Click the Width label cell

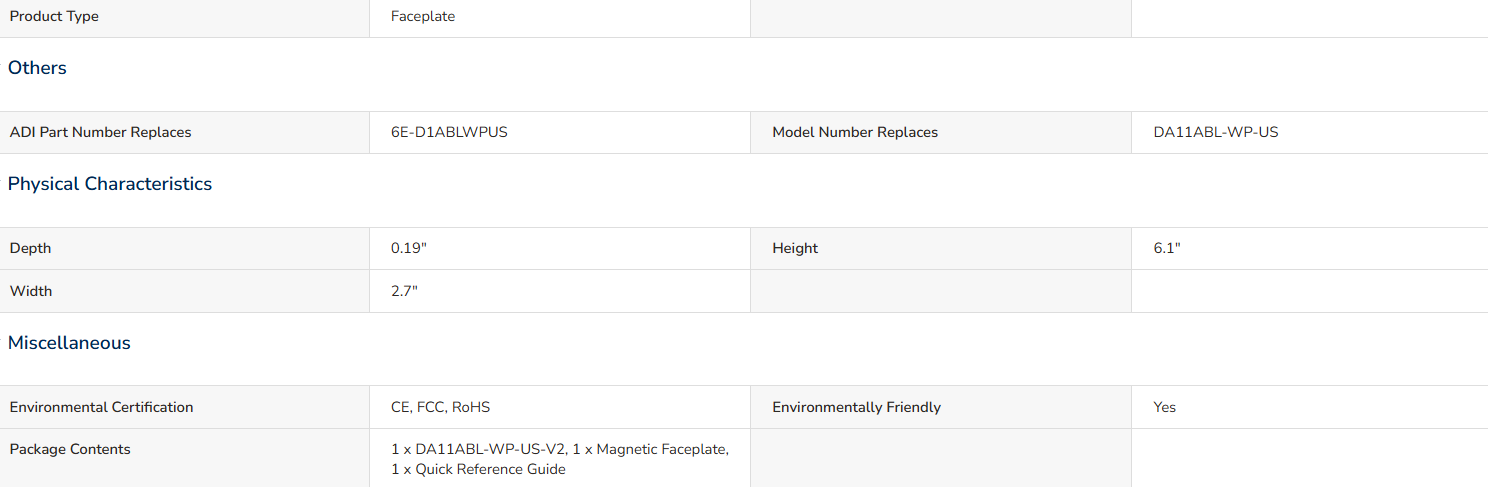185,291
